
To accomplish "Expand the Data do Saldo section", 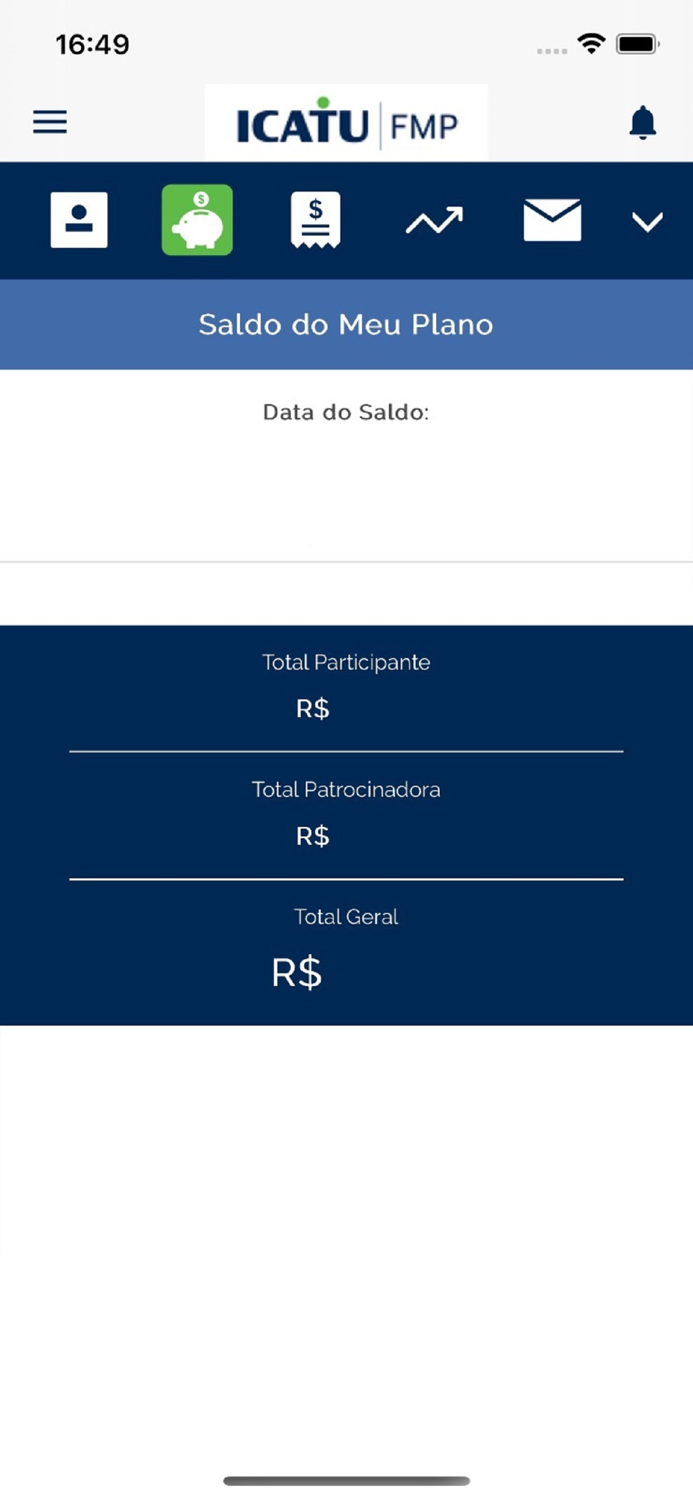I will (x=346, y=411).
